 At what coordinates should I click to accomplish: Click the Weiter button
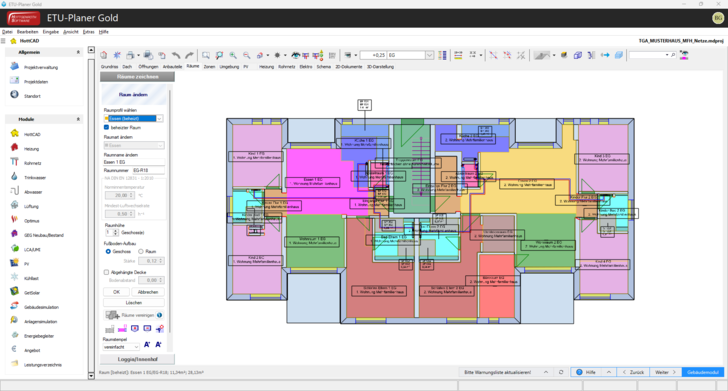pyautogui.click(x=665, y=372)
